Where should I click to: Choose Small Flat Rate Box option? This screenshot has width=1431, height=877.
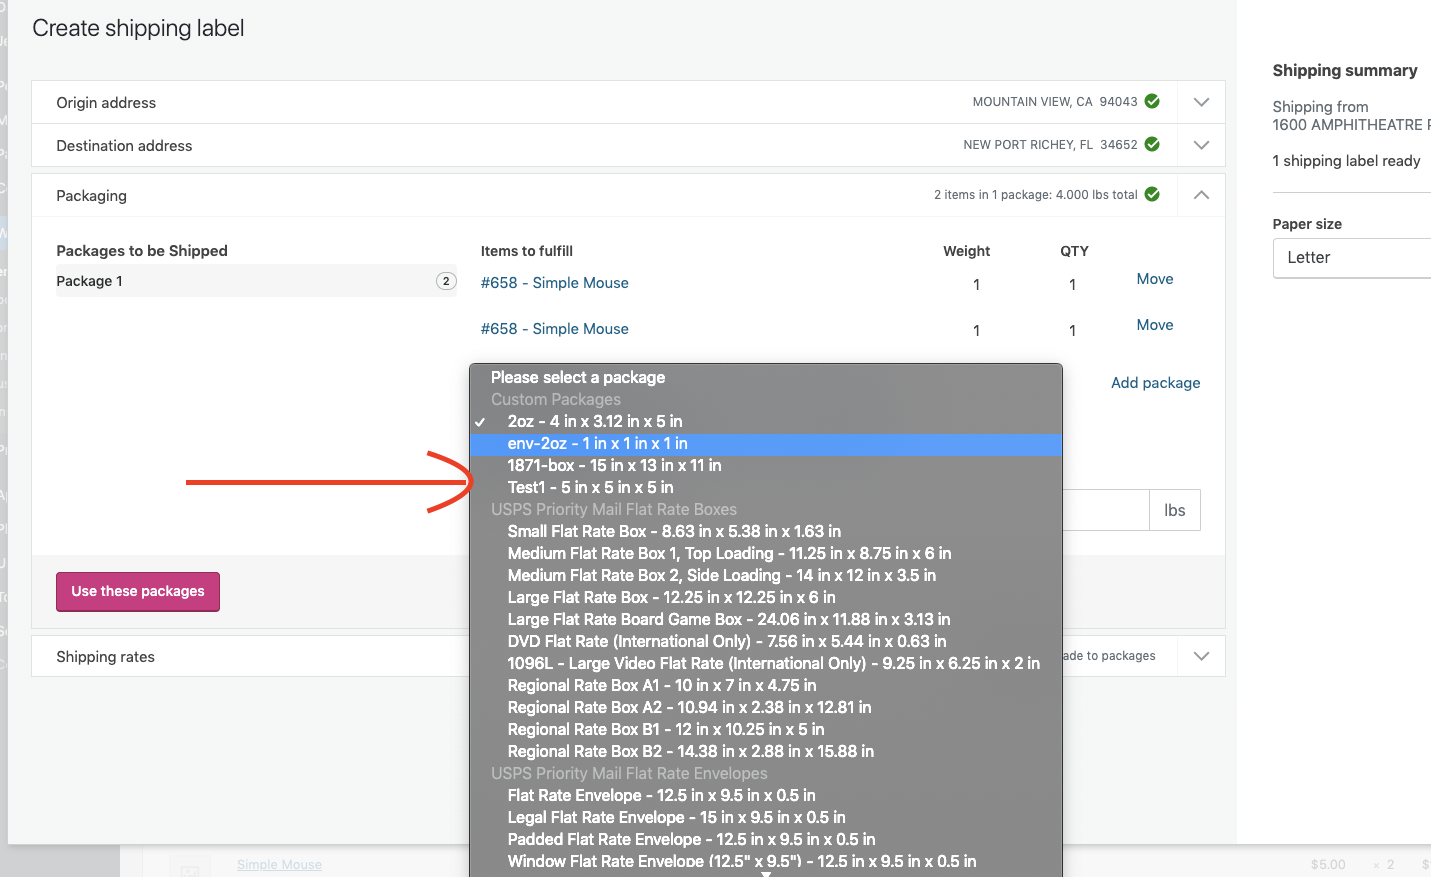tap(766, 531)
